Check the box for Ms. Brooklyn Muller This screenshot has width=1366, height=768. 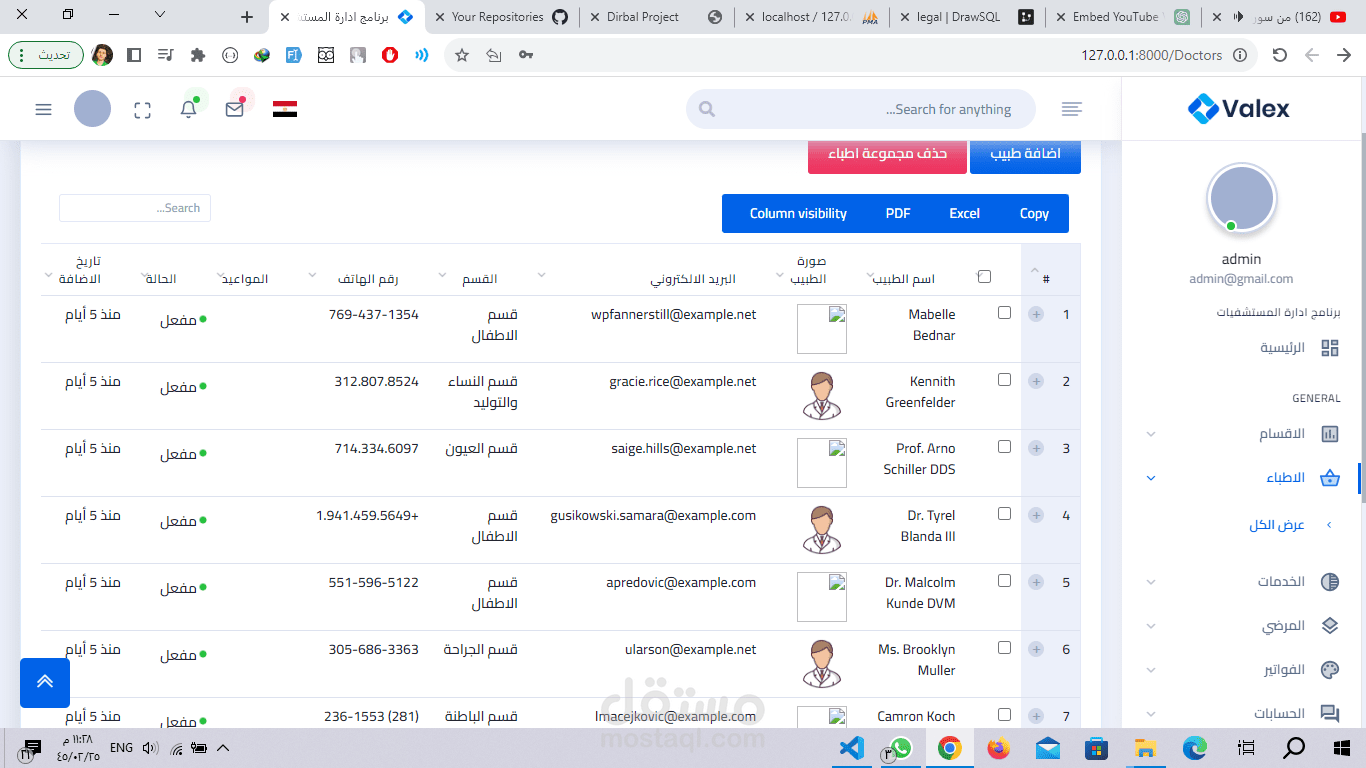click(x=1005, y=648)
